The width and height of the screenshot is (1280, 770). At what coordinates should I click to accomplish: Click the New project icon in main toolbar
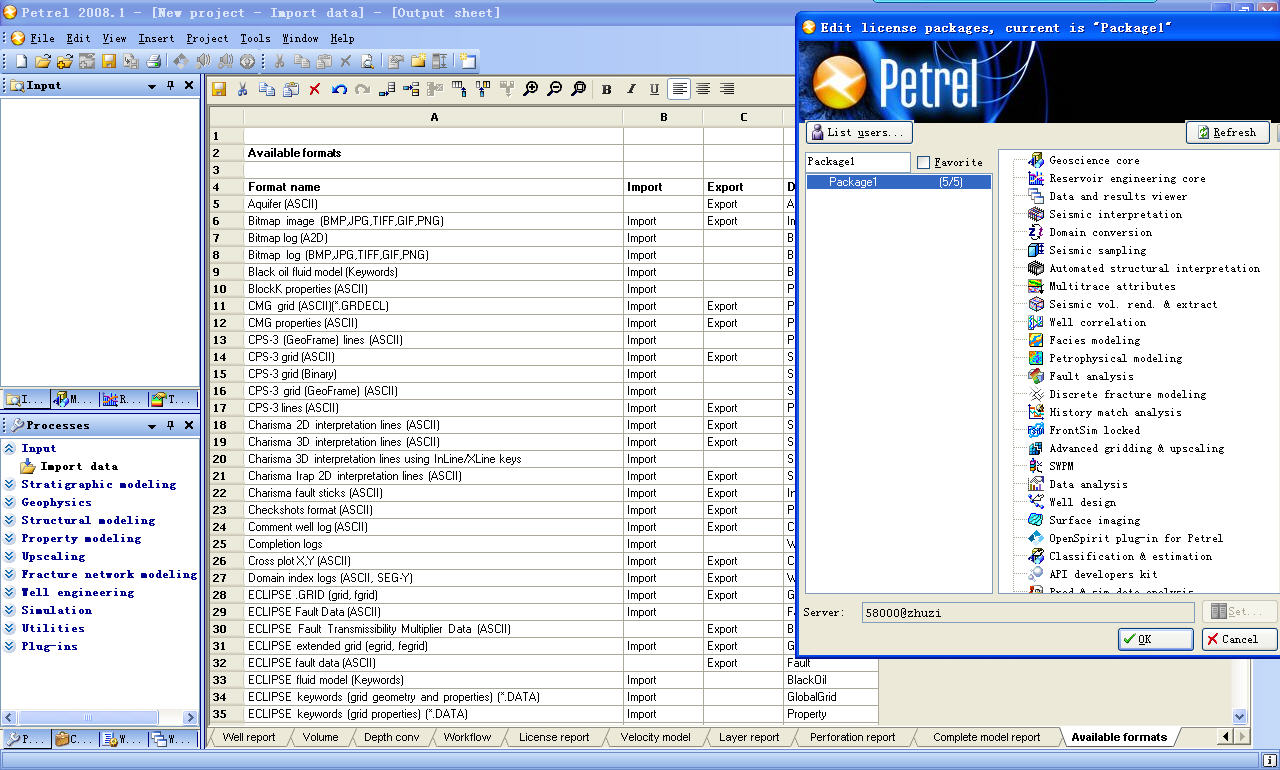21,61
